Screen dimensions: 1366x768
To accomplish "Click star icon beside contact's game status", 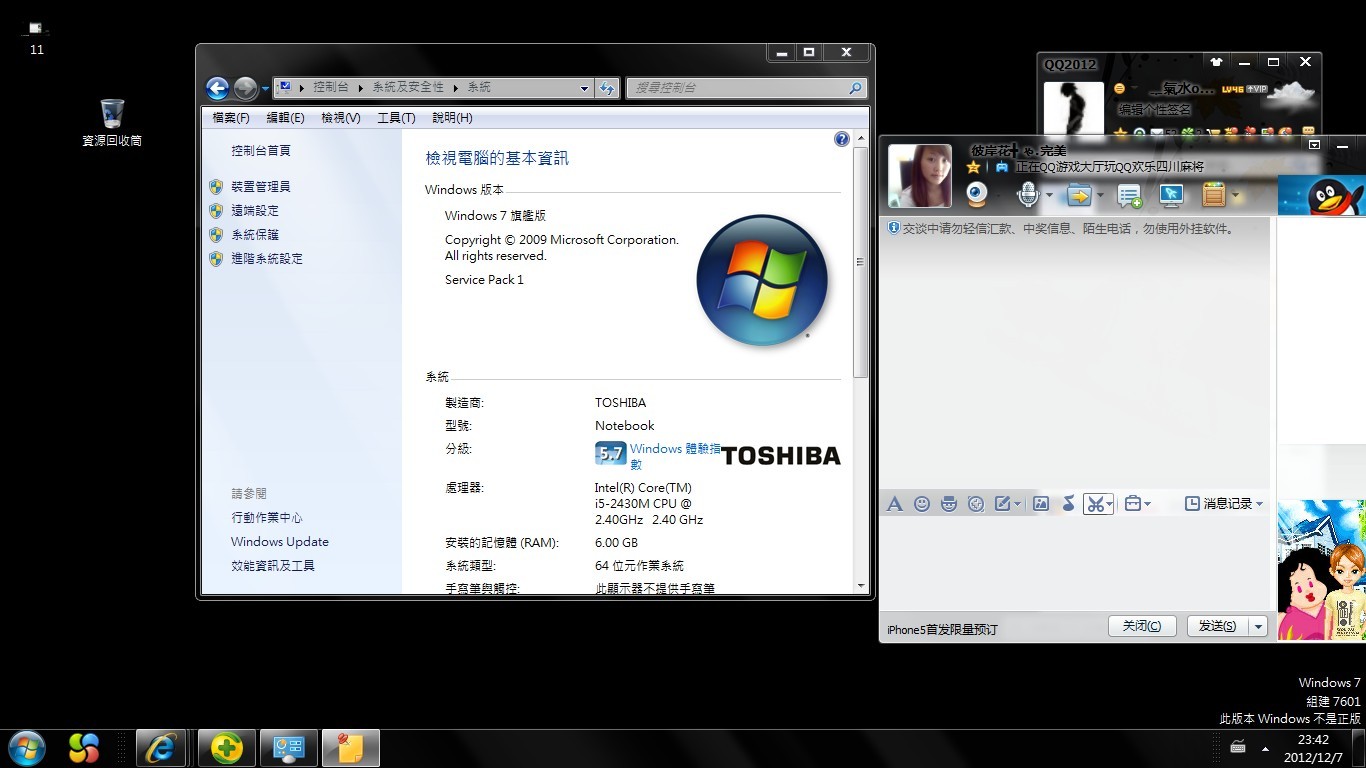I will [x=973, y=168].
